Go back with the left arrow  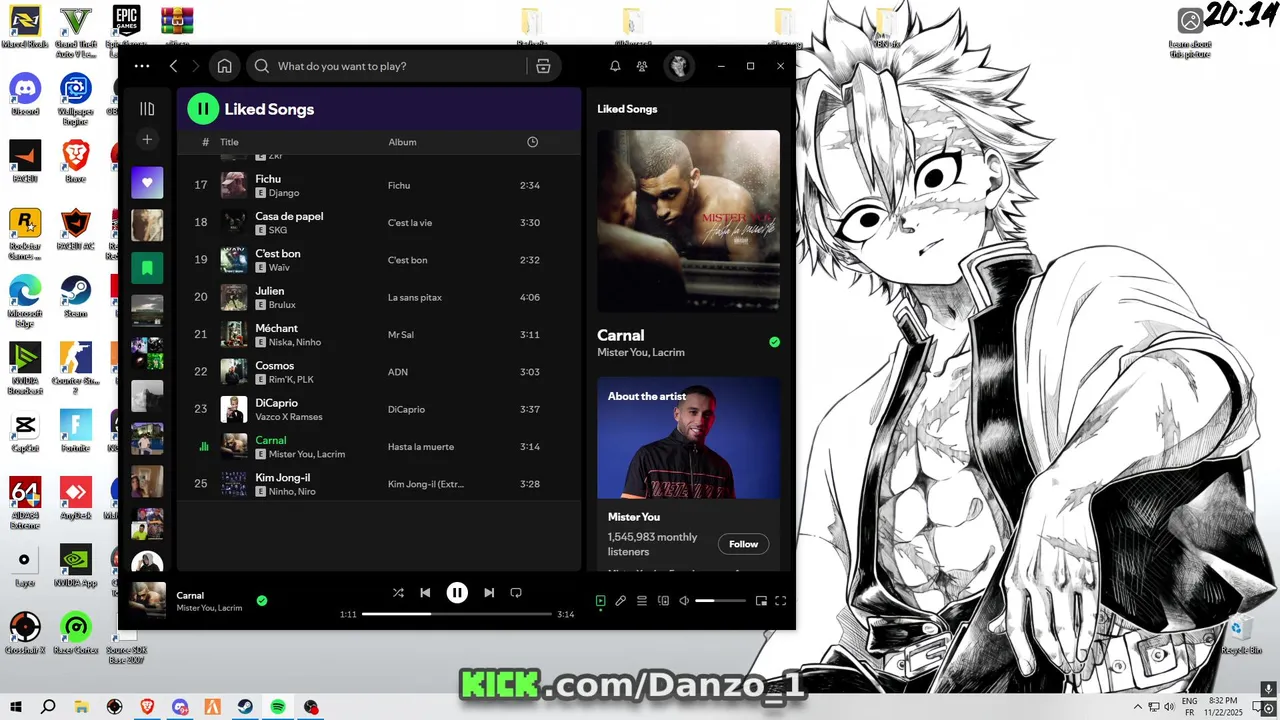click(173, 66)
